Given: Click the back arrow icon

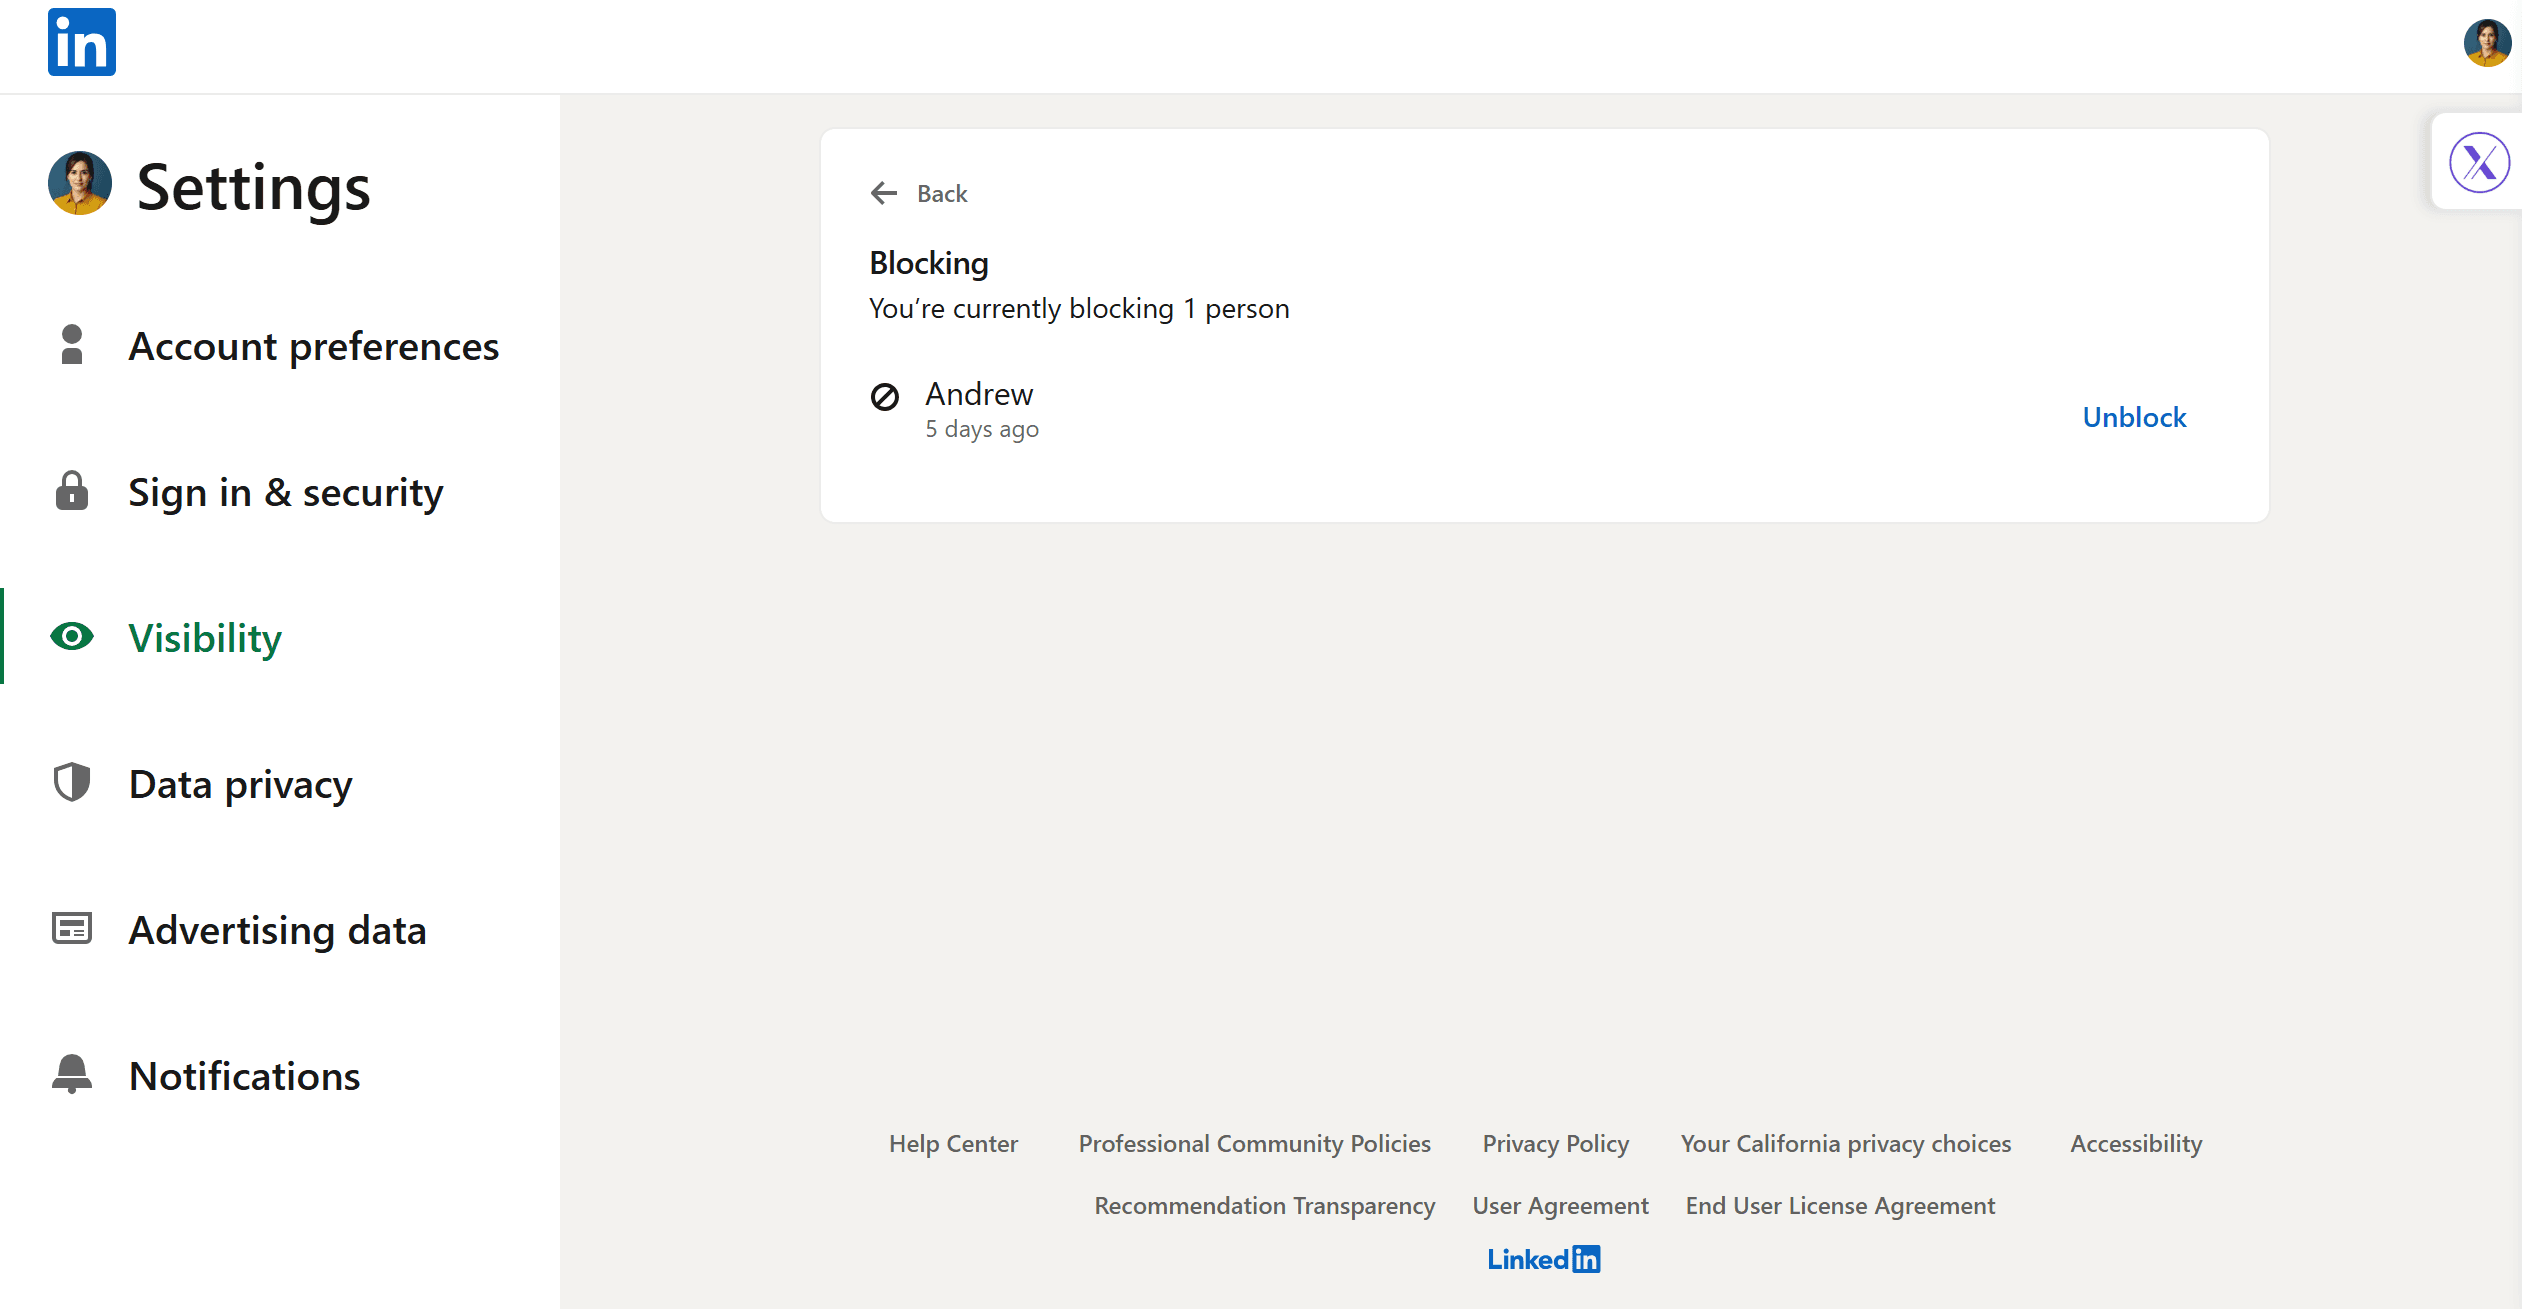Looking at the screenshot, I should (x=883, y=193).
